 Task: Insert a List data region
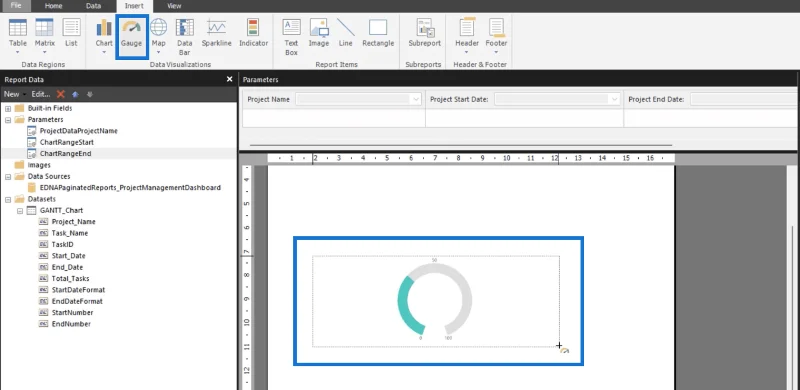click(71, 33)
